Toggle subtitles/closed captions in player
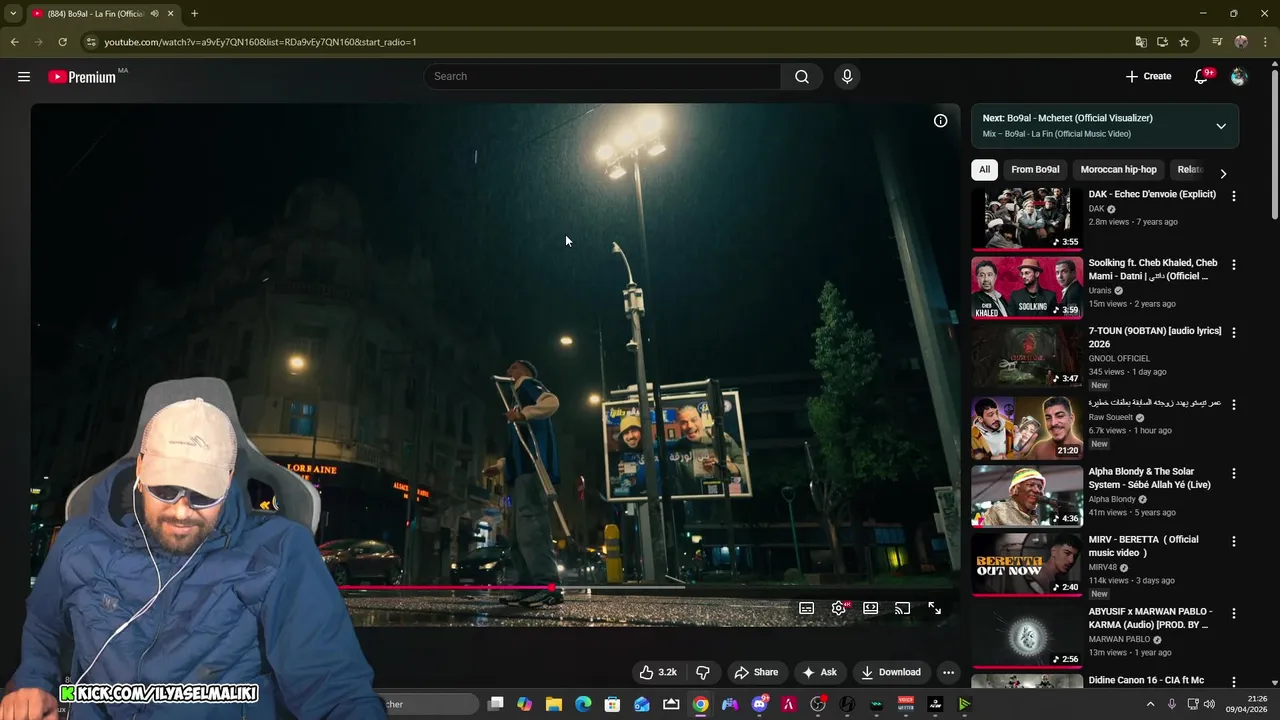The height and width of the screenshot is (720, 1280). (x=807, y=608)
